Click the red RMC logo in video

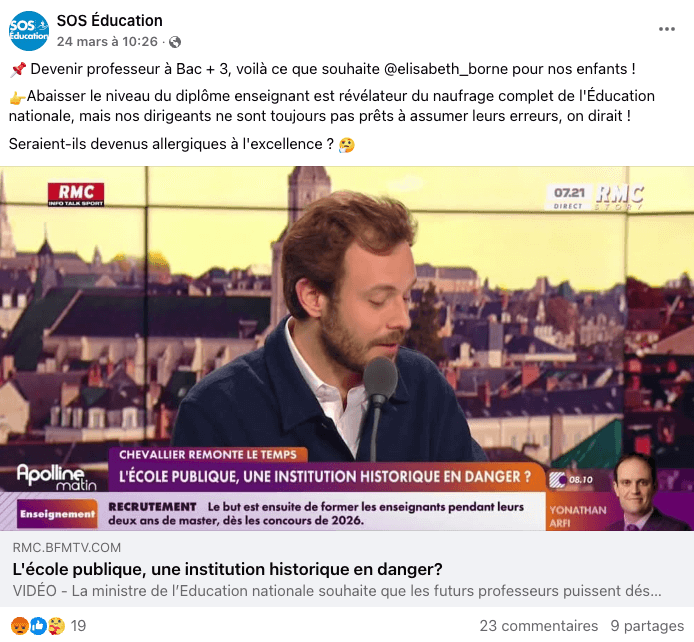pyautogui.click(x=76, y=195)
